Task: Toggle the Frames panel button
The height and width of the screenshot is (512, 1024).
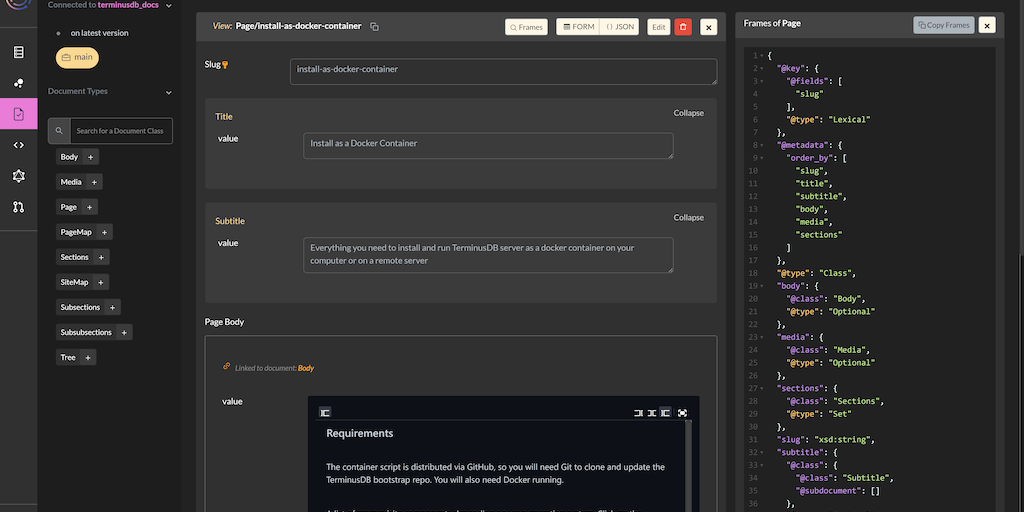Action: [526, 27]
